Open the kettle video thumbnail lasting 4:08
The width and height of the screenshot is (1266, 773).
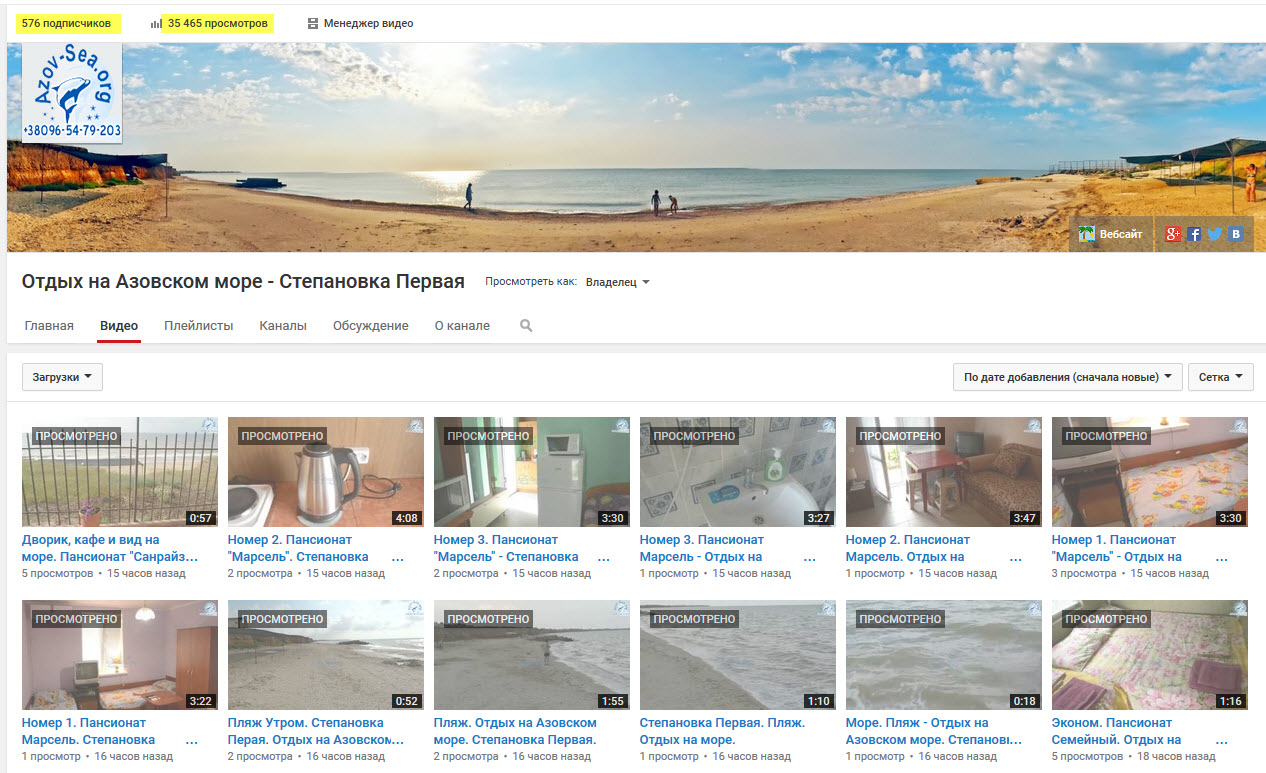[x=325, y=472]
